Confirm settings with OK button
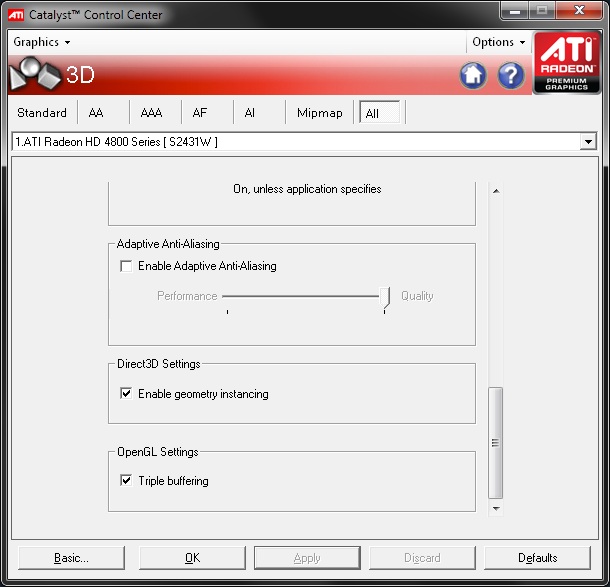This screenshot has width=610, height=587. [192, 558]
